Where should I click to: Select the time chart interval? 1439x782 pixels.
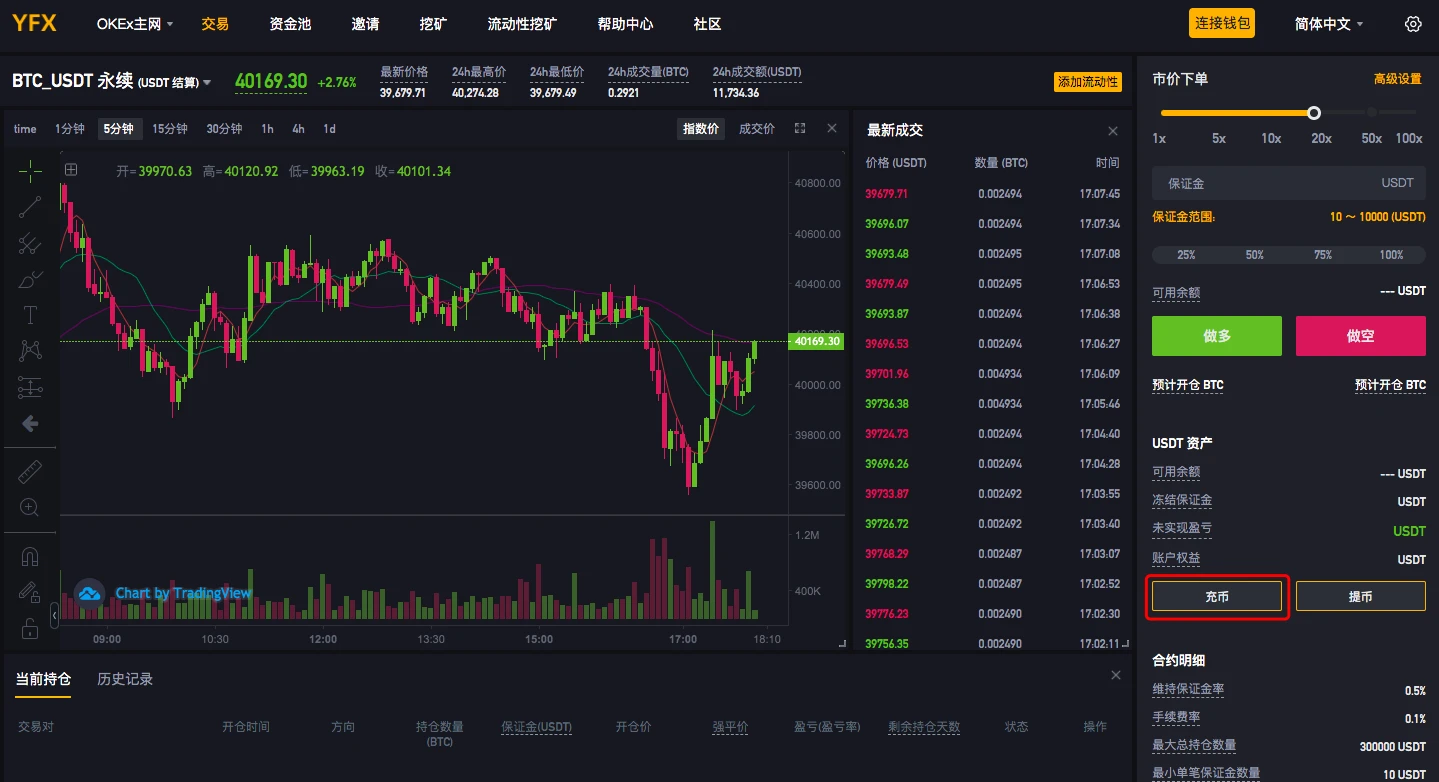tap(25, 129)
